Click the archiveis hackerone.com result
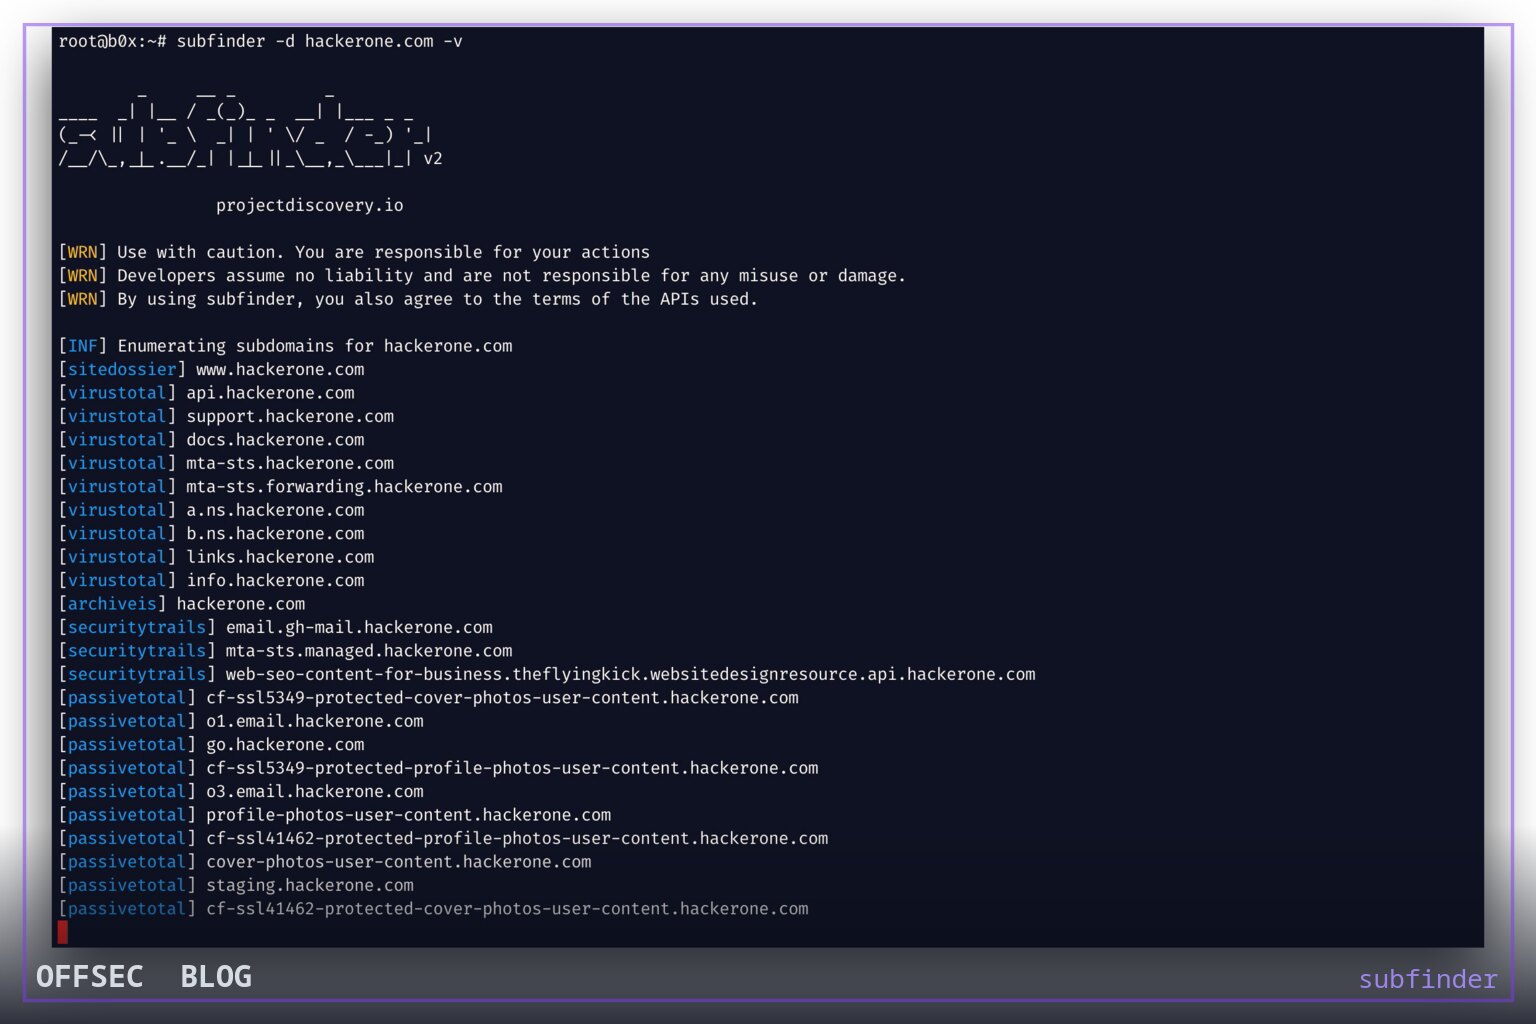The width and height of the screenshot is (1536, 1024). pyautogui.click(x=241, y=604)
